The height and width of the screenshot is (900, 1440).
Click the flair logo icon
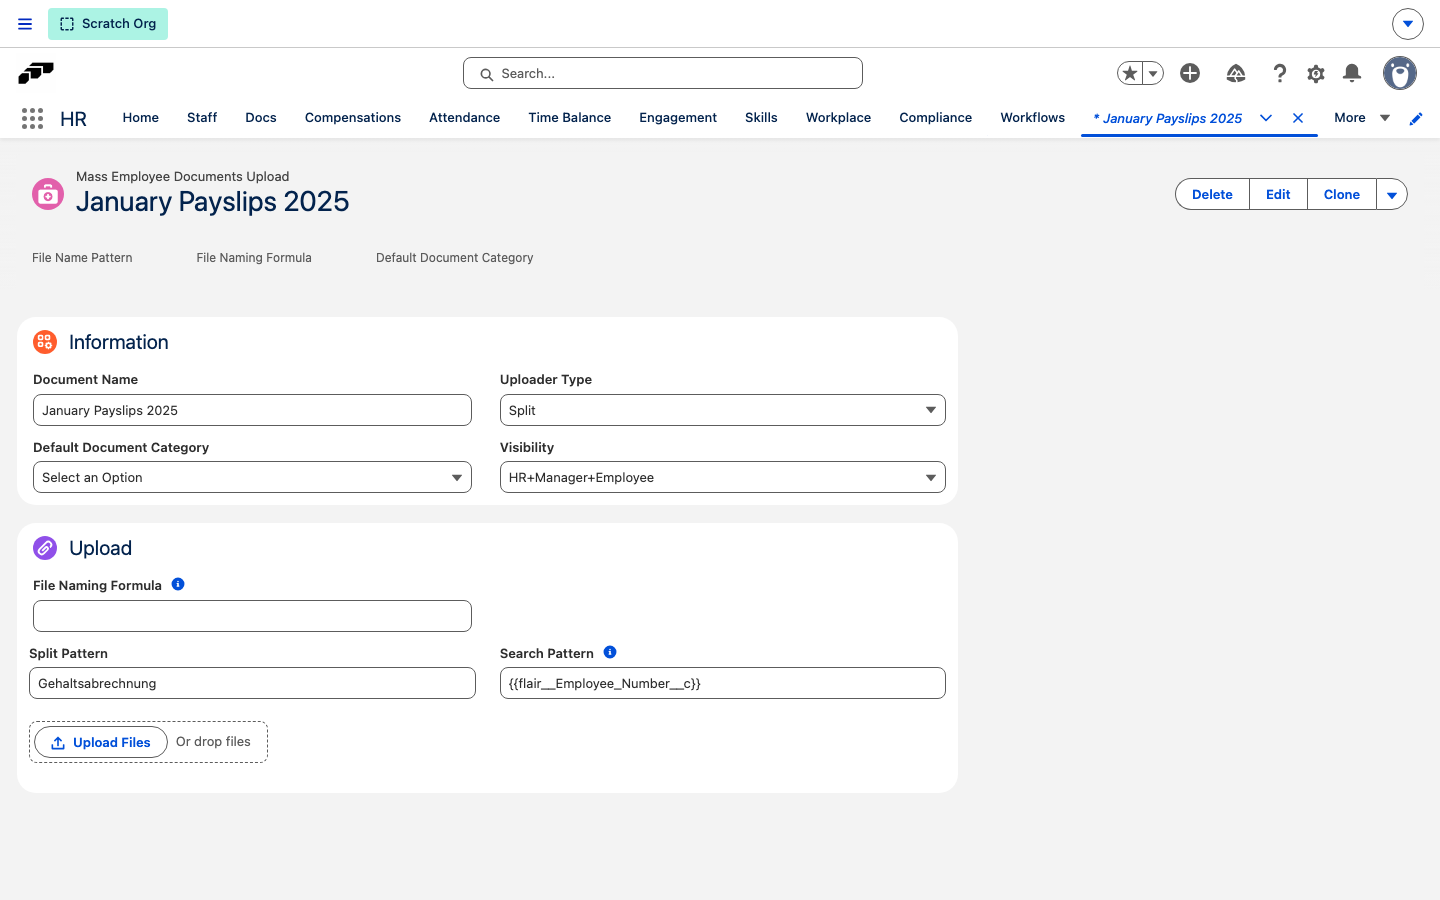36,73
